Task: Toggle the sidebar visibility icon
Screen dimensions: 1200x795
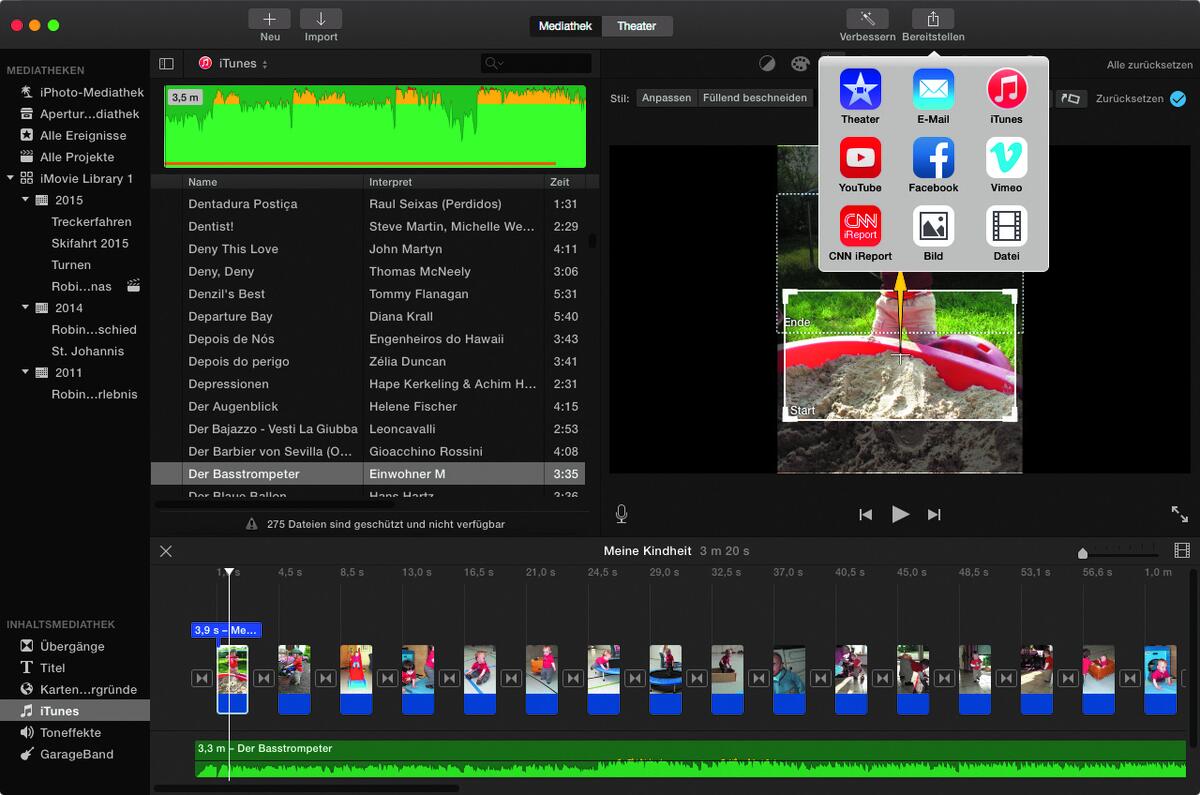Action: point(166,64)
